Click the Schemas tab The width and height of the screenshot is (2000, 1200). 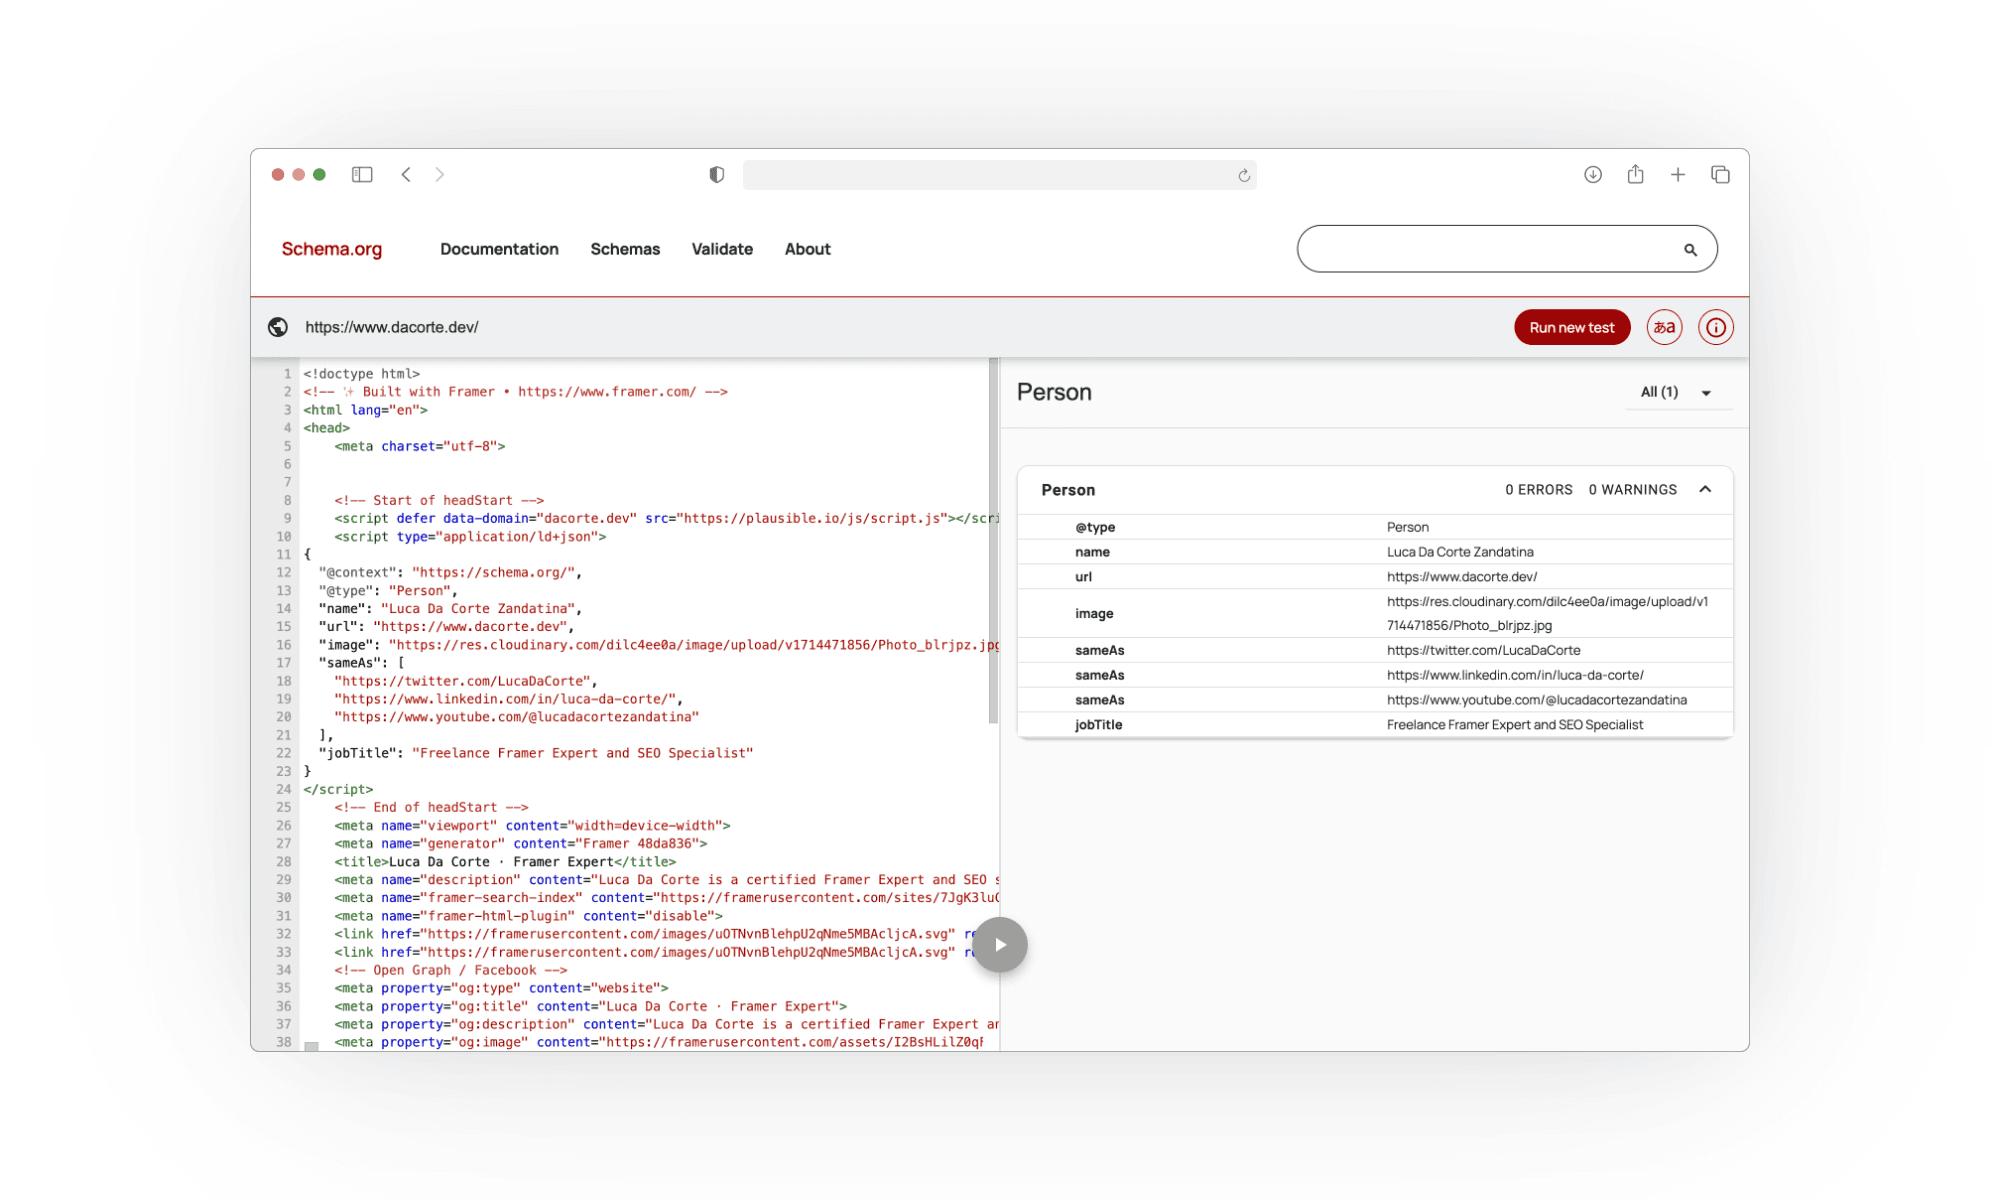coord(624,249)
